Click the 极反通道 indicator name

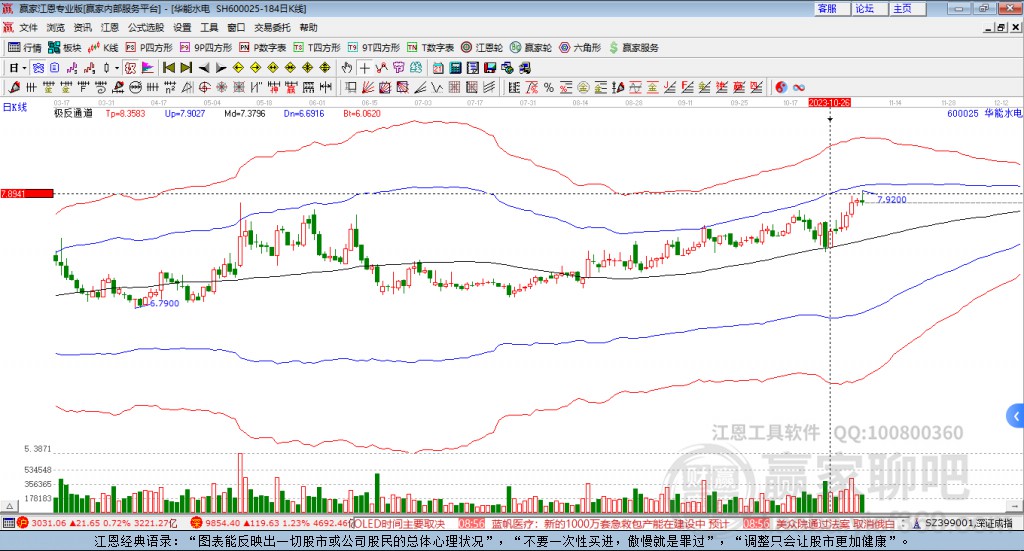click(73, 113)
